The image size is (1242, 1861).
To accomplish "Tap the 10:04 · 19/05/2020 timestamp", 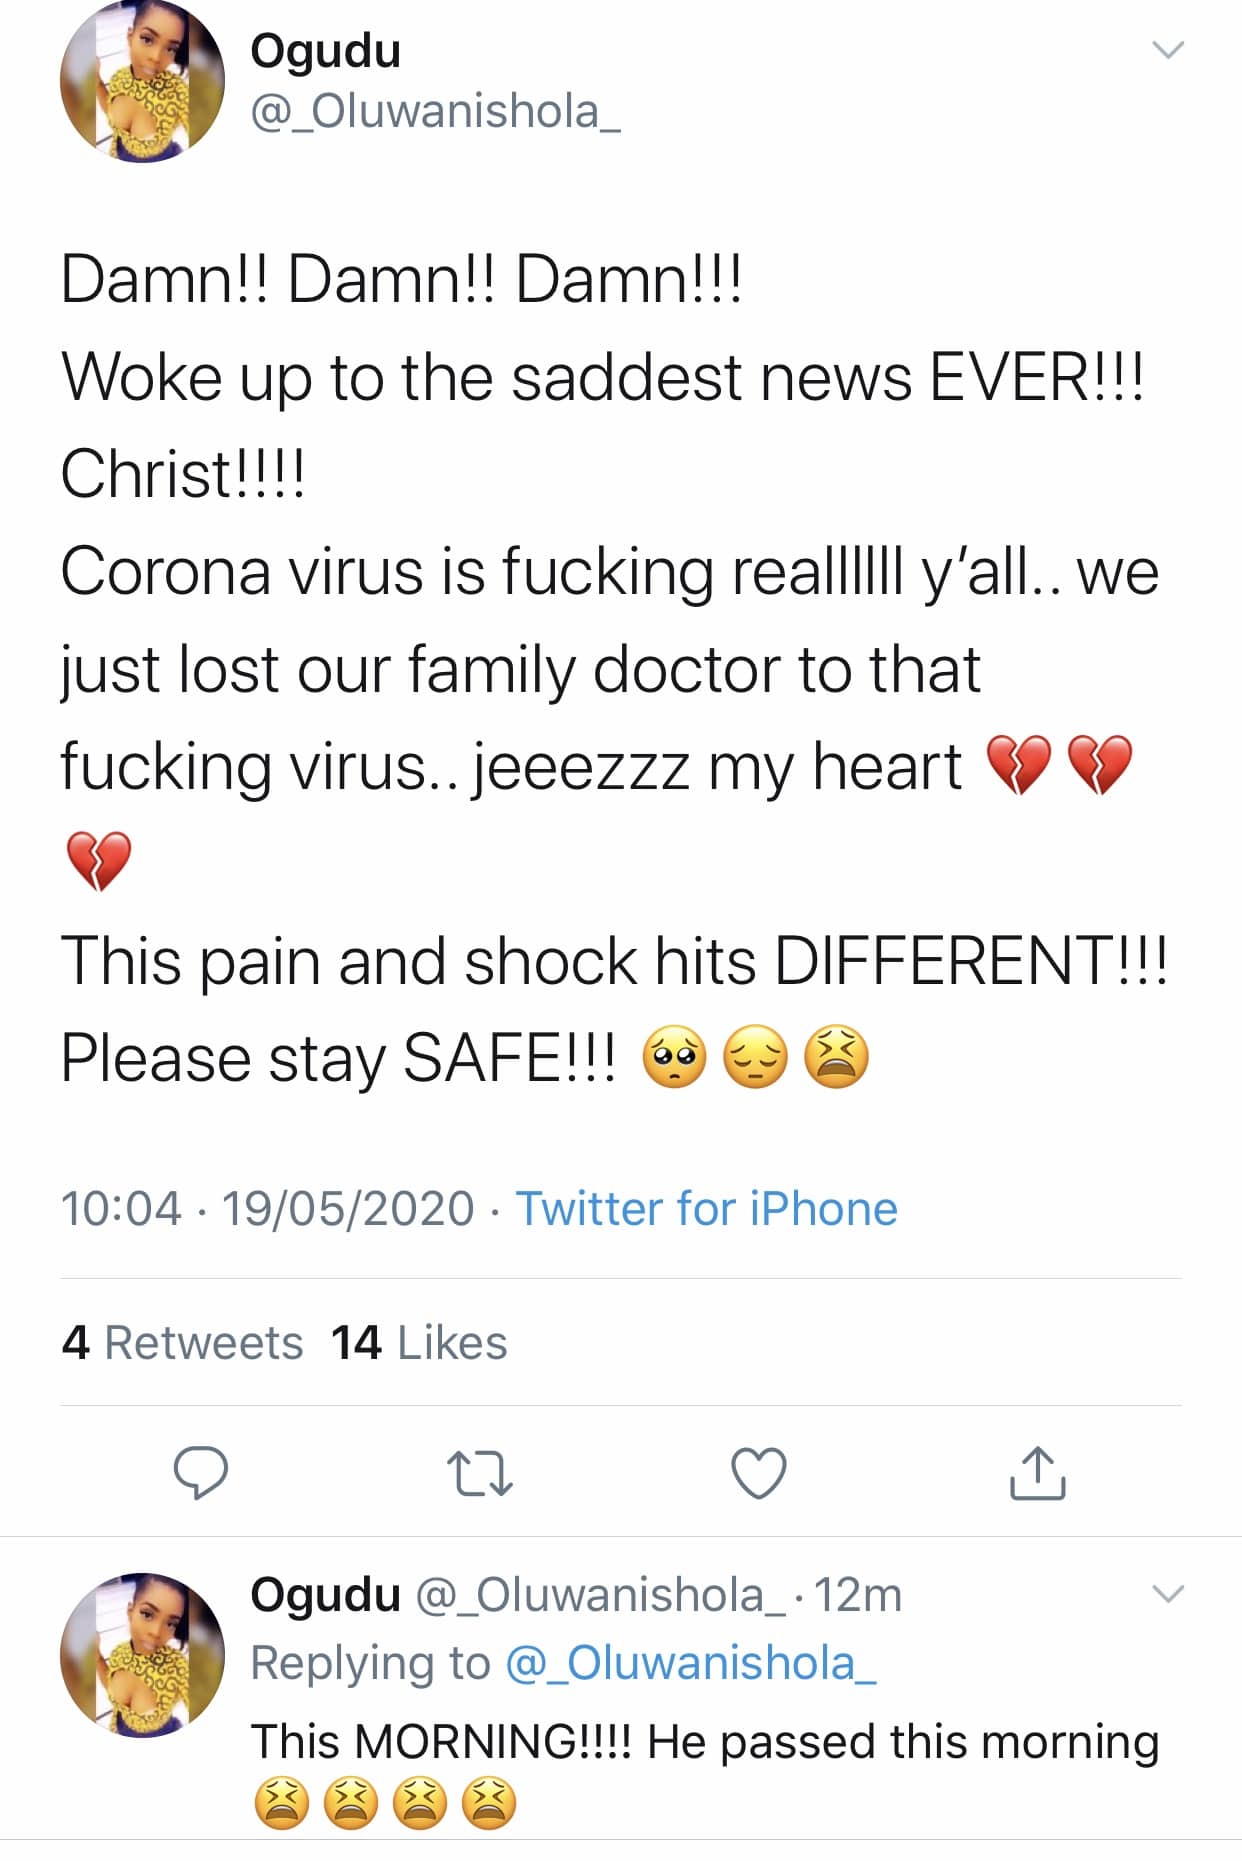I will (267, 1208).
